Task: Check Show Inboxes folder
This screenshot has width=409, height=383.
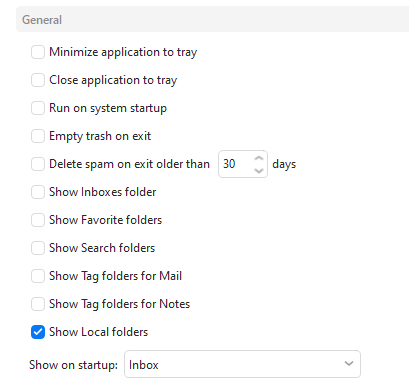Action: click(38, 192)
